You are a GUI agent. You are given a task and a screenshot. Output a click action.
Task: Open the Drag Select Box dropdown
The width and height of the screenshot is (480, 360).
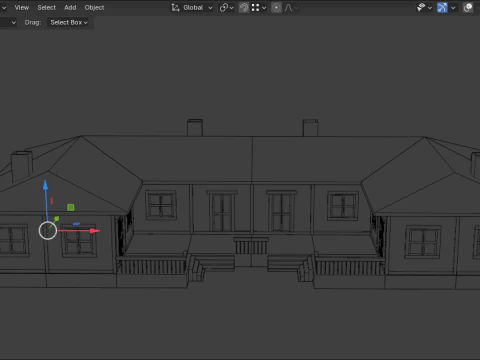click(x=69, y=22)
